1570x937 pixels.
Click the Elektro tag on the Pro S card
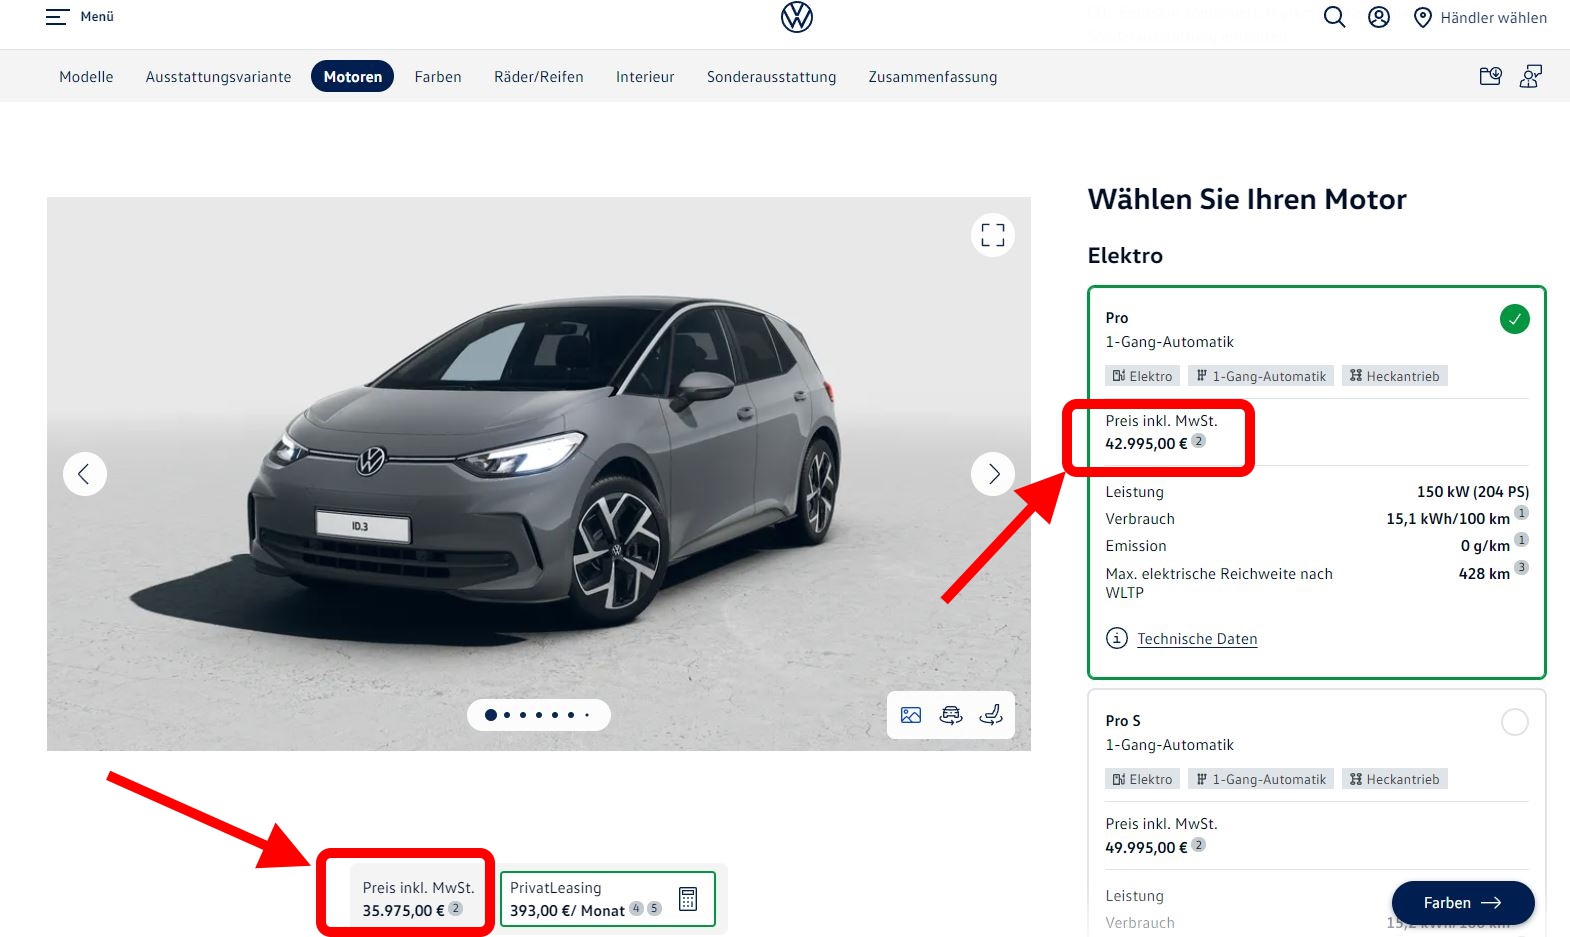point(1143,779)
